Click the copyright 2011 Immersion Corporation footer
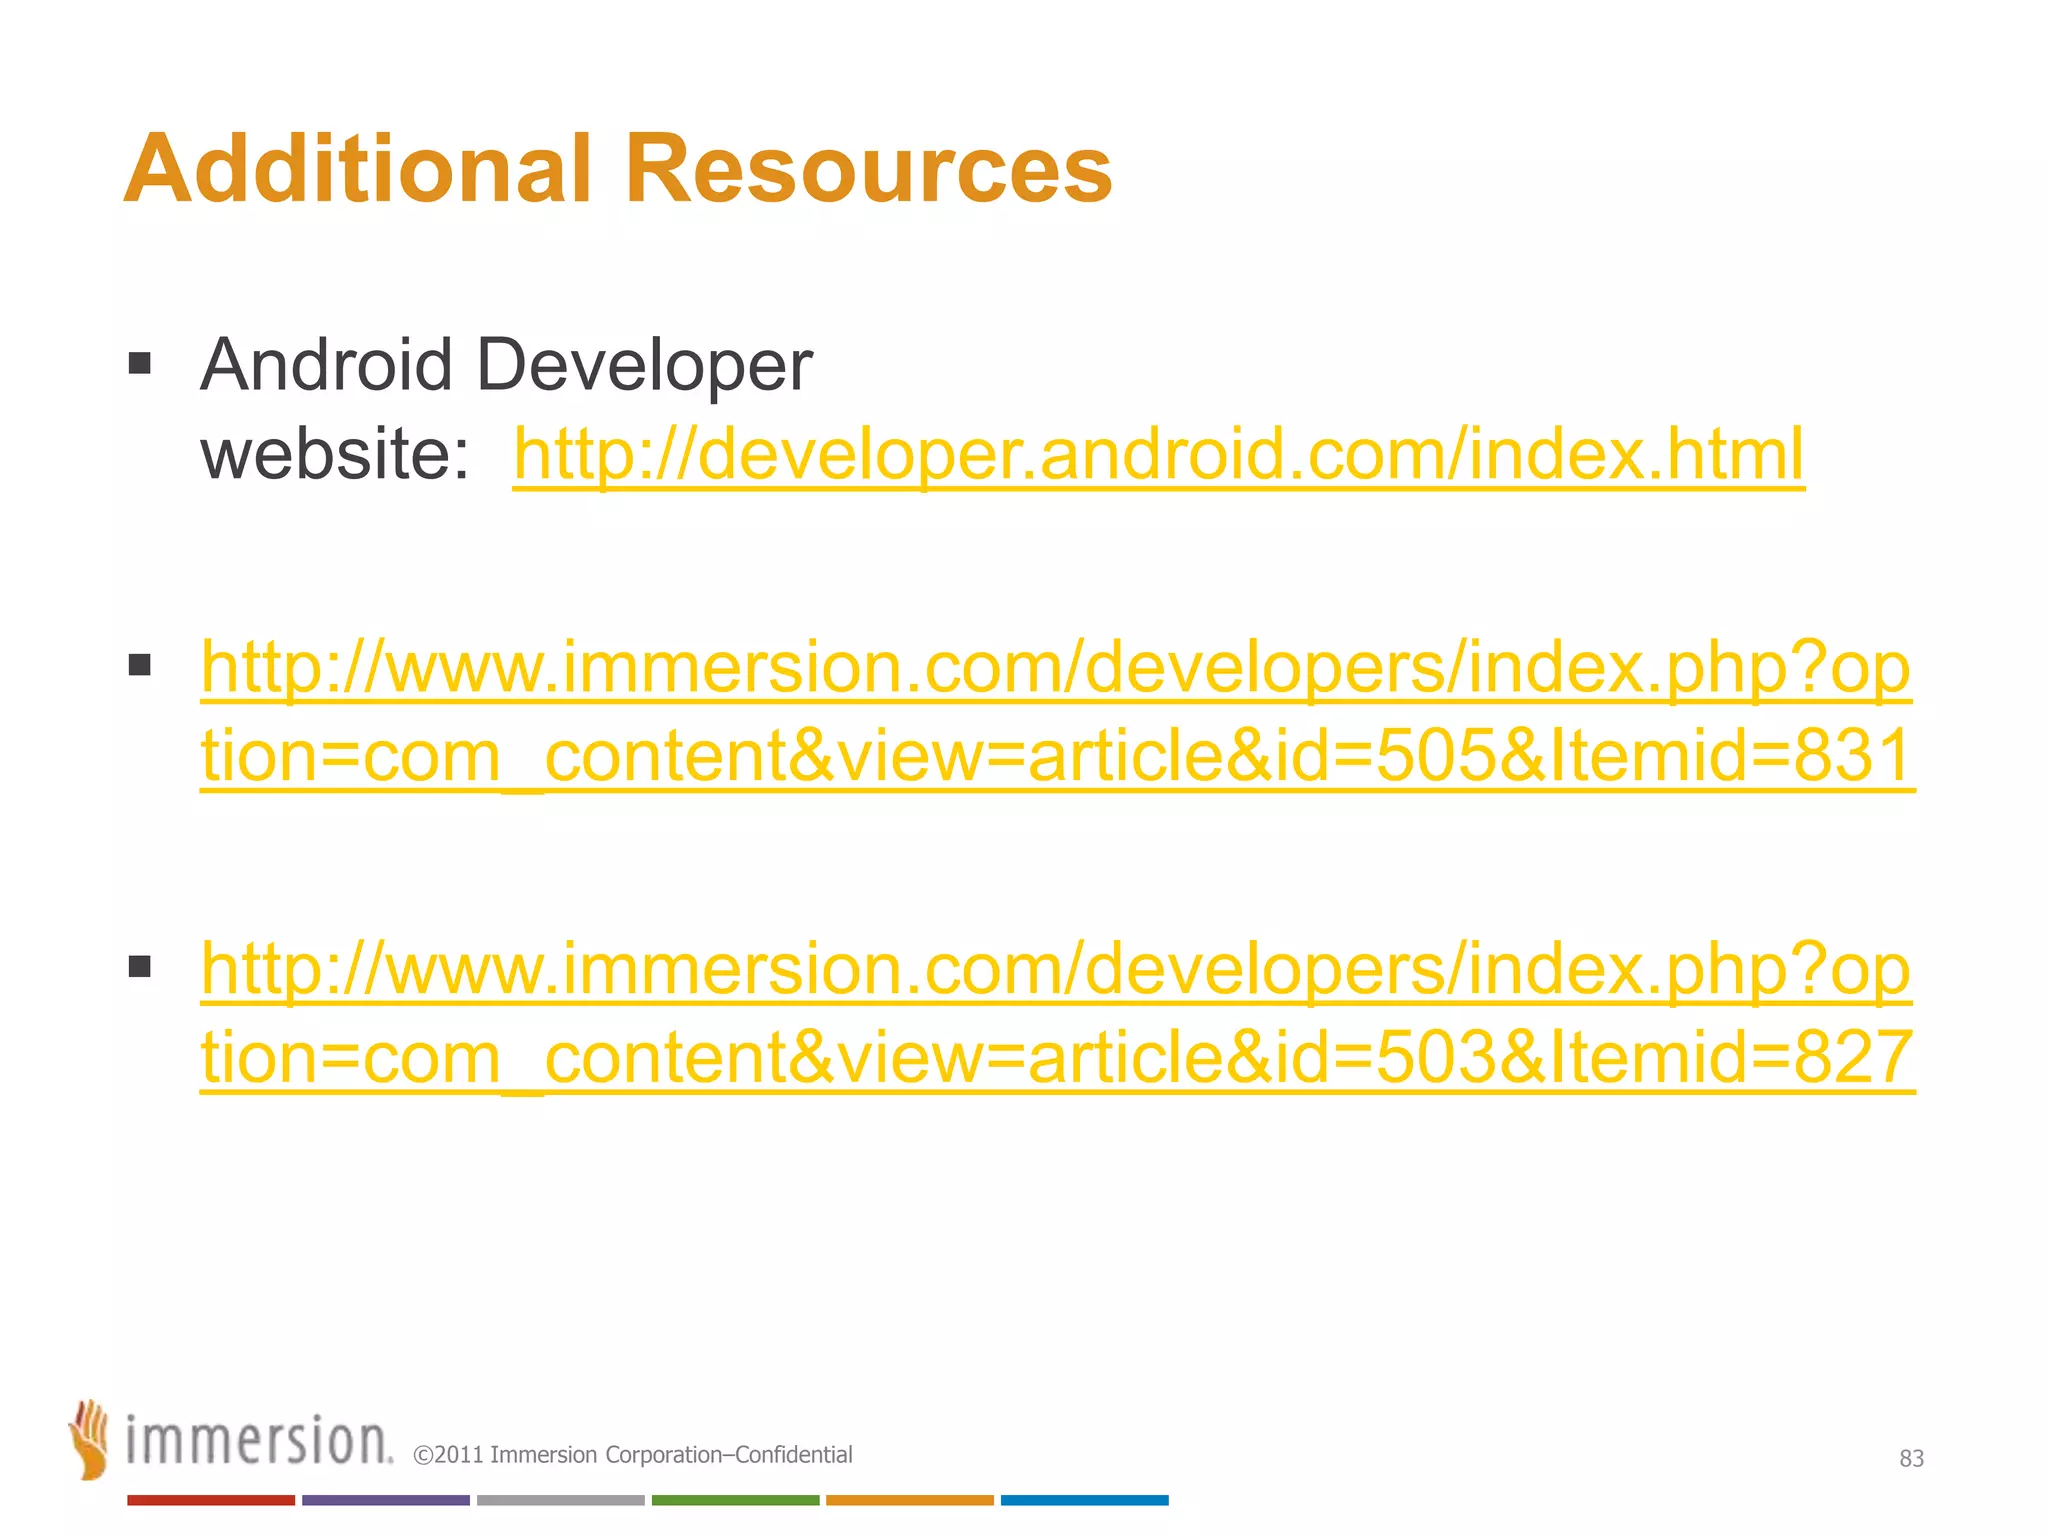2048x1536 pixels. pos(633,1455)
